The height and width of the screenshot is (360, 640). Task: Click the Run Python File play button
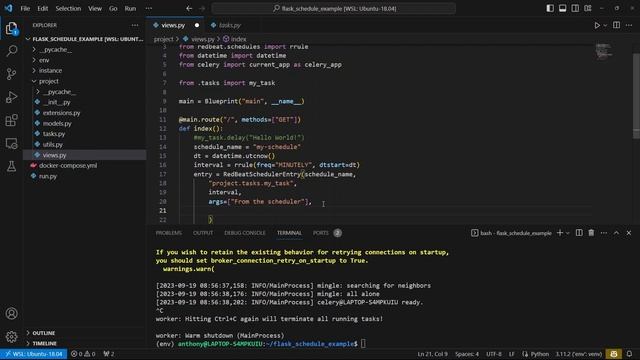tap(597, 25)
